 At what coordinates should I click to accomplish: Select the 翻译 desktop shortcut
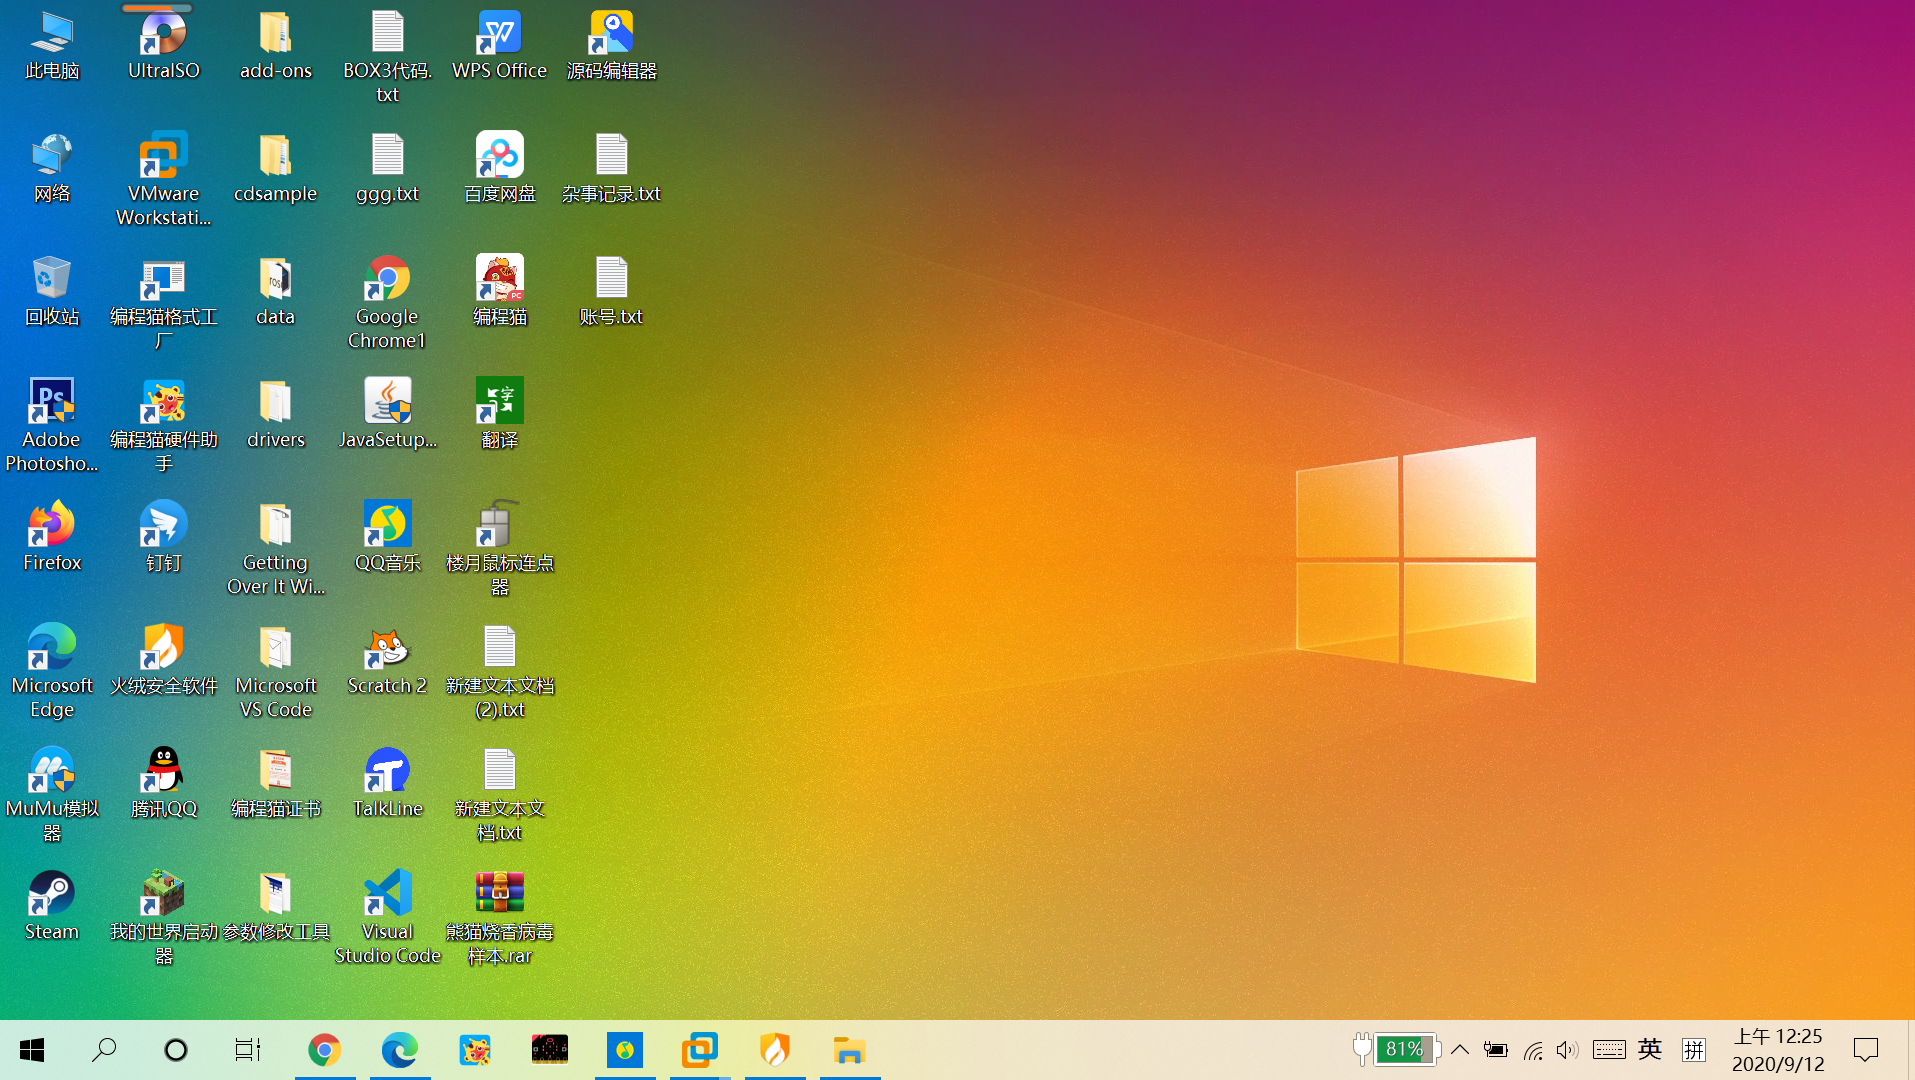tap(500, 414)
